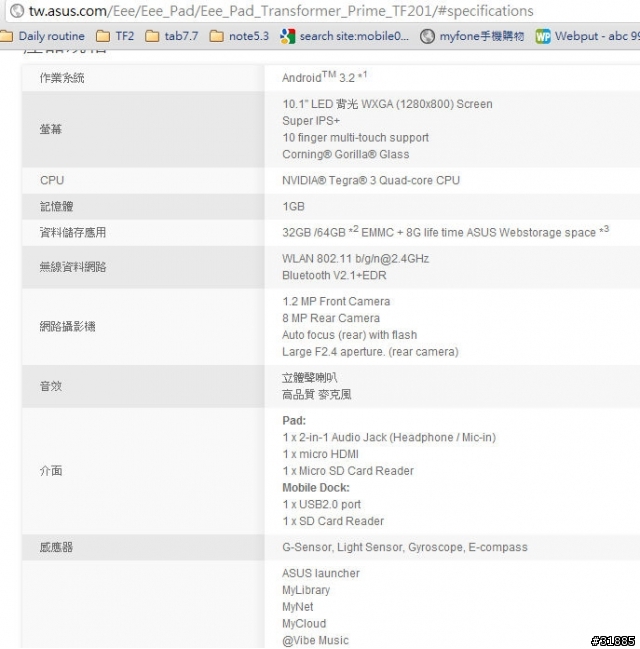Click the 介面 row label
Viewport: 640px width, 649px height.
(x=51, y=471)
